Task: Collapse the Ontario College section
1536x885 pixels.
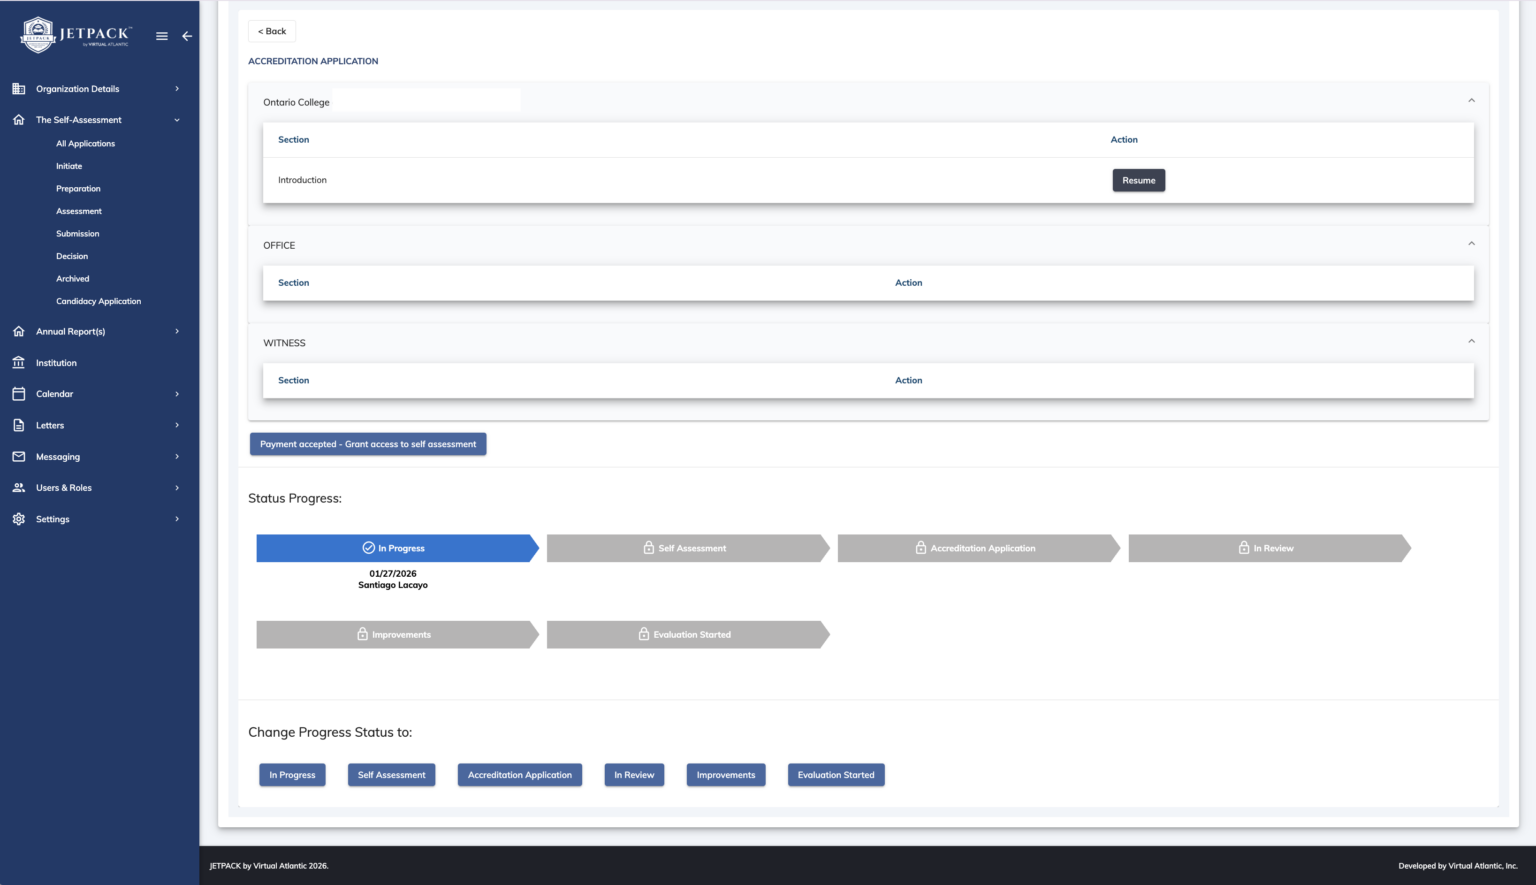Action: 1471,100
